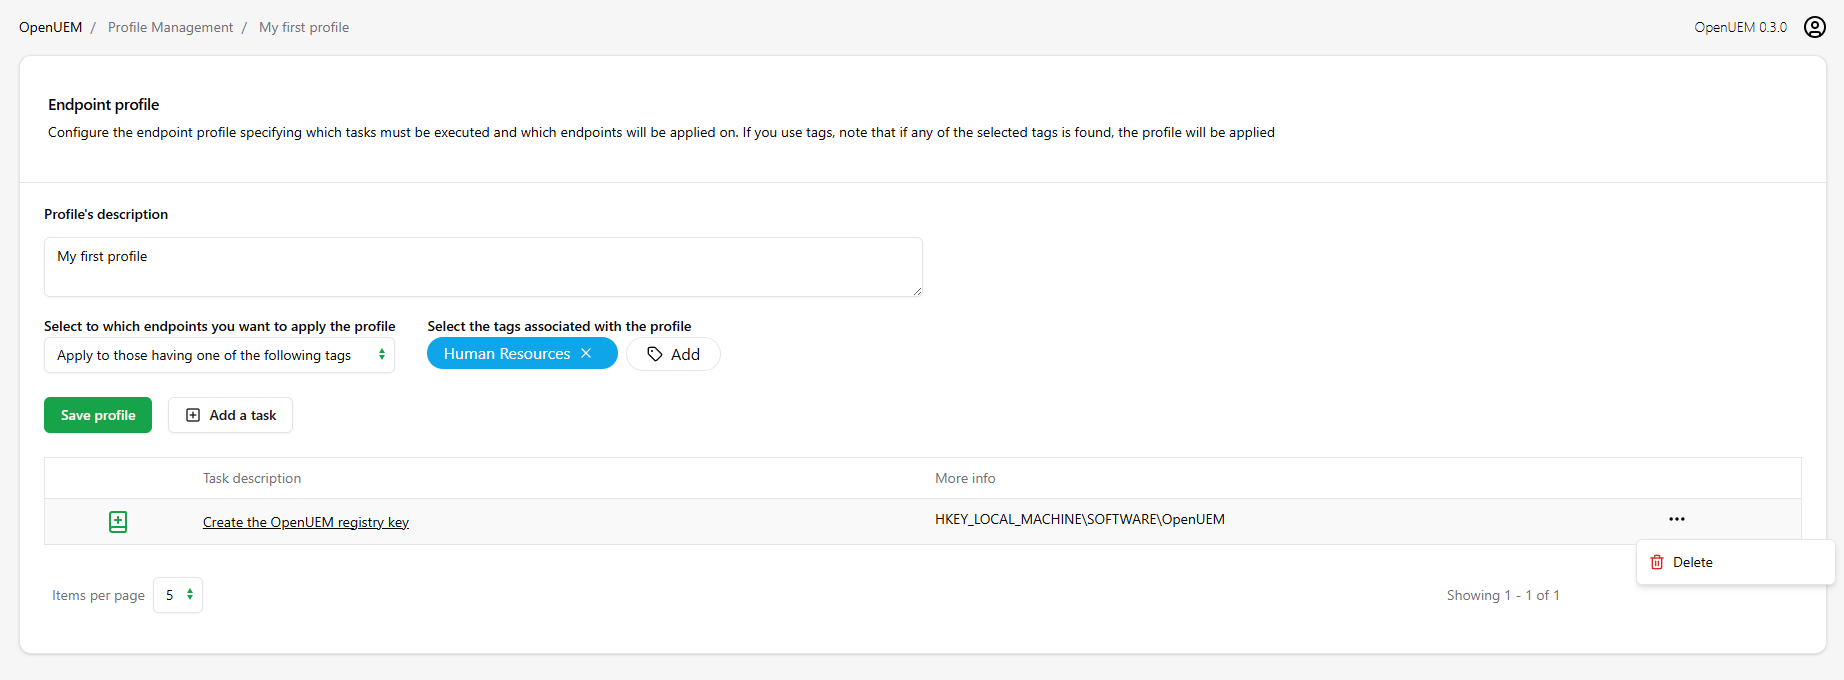Click the Task description column header
The width and height of the screenshot is (1844, 680).
pos(252,478)
